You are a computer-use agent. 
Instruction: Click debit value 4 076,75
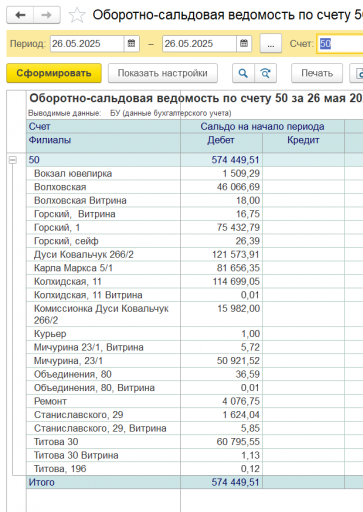241,401
